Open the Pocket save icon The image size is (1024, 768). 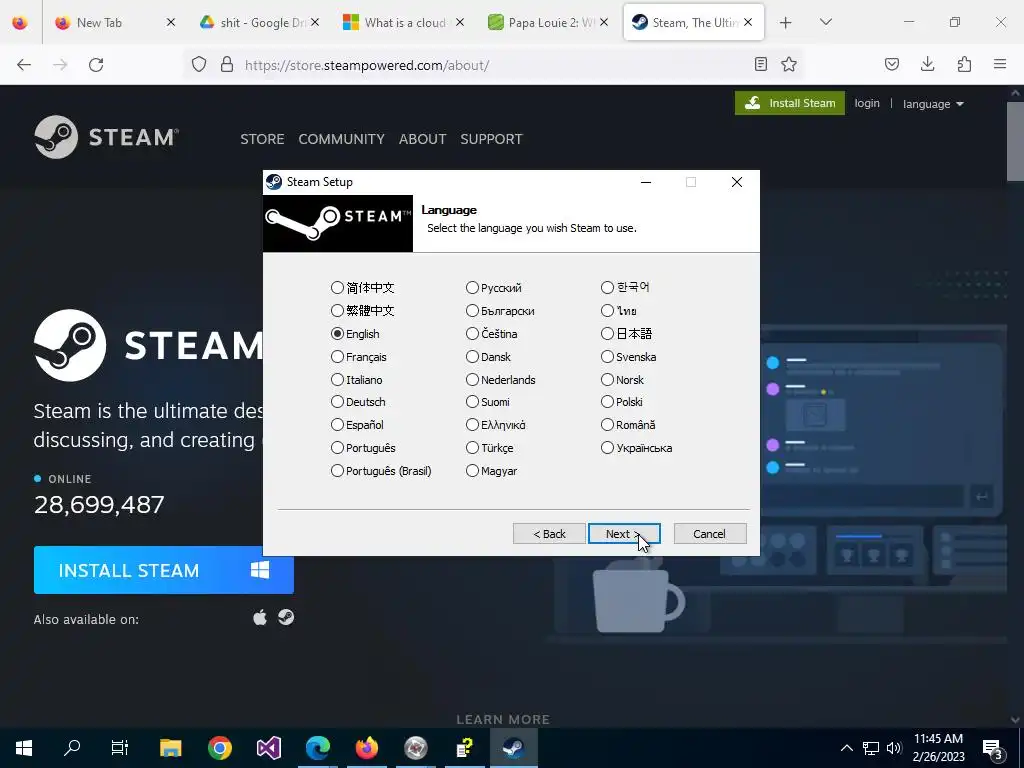pos(892,64)
